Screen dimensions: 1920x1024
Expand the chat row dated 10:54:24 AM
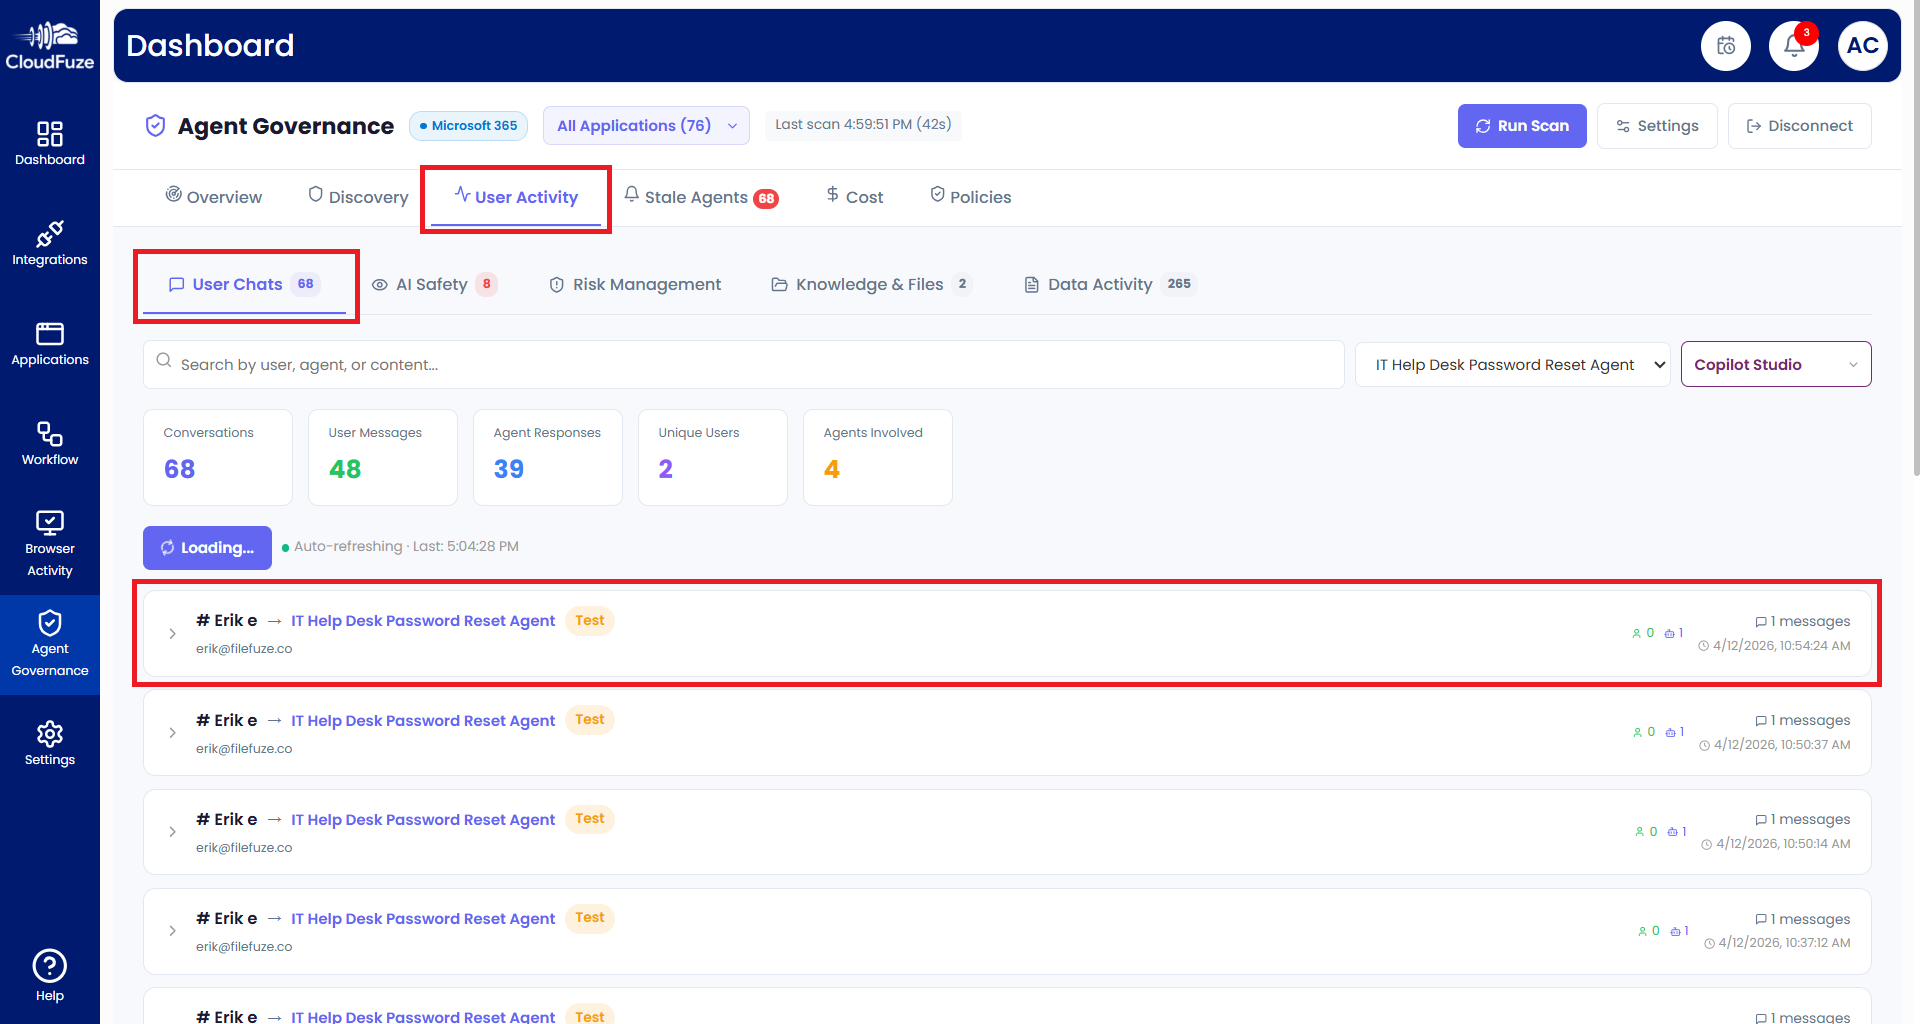click(172, 634)
